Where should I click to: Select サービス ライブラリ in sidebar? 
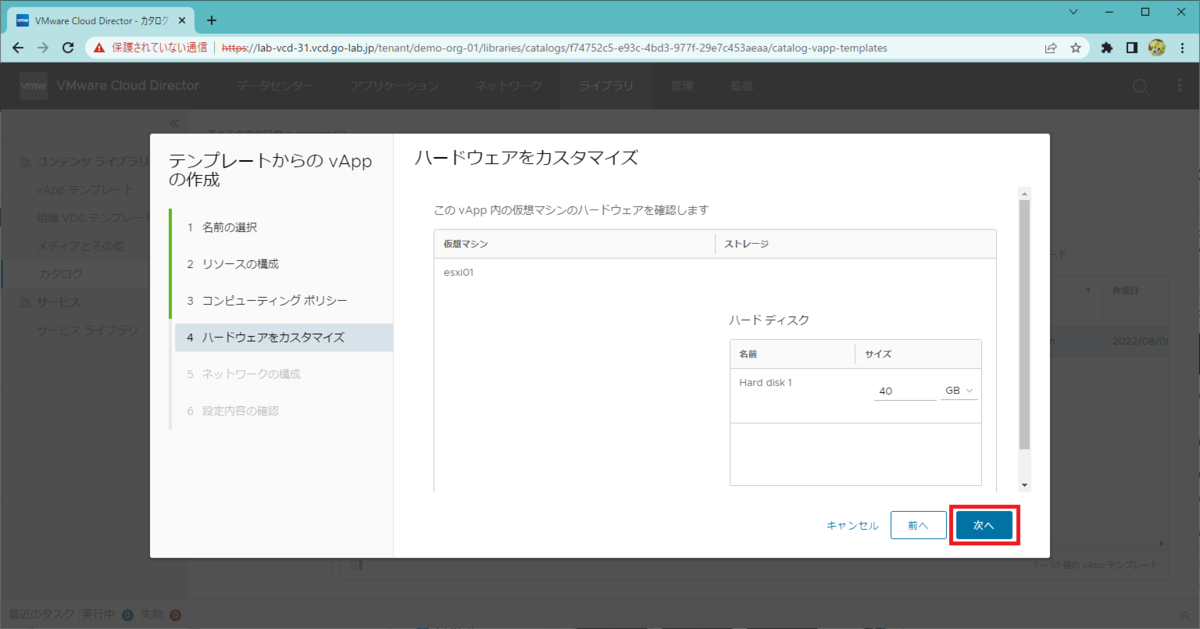(87, 330)
